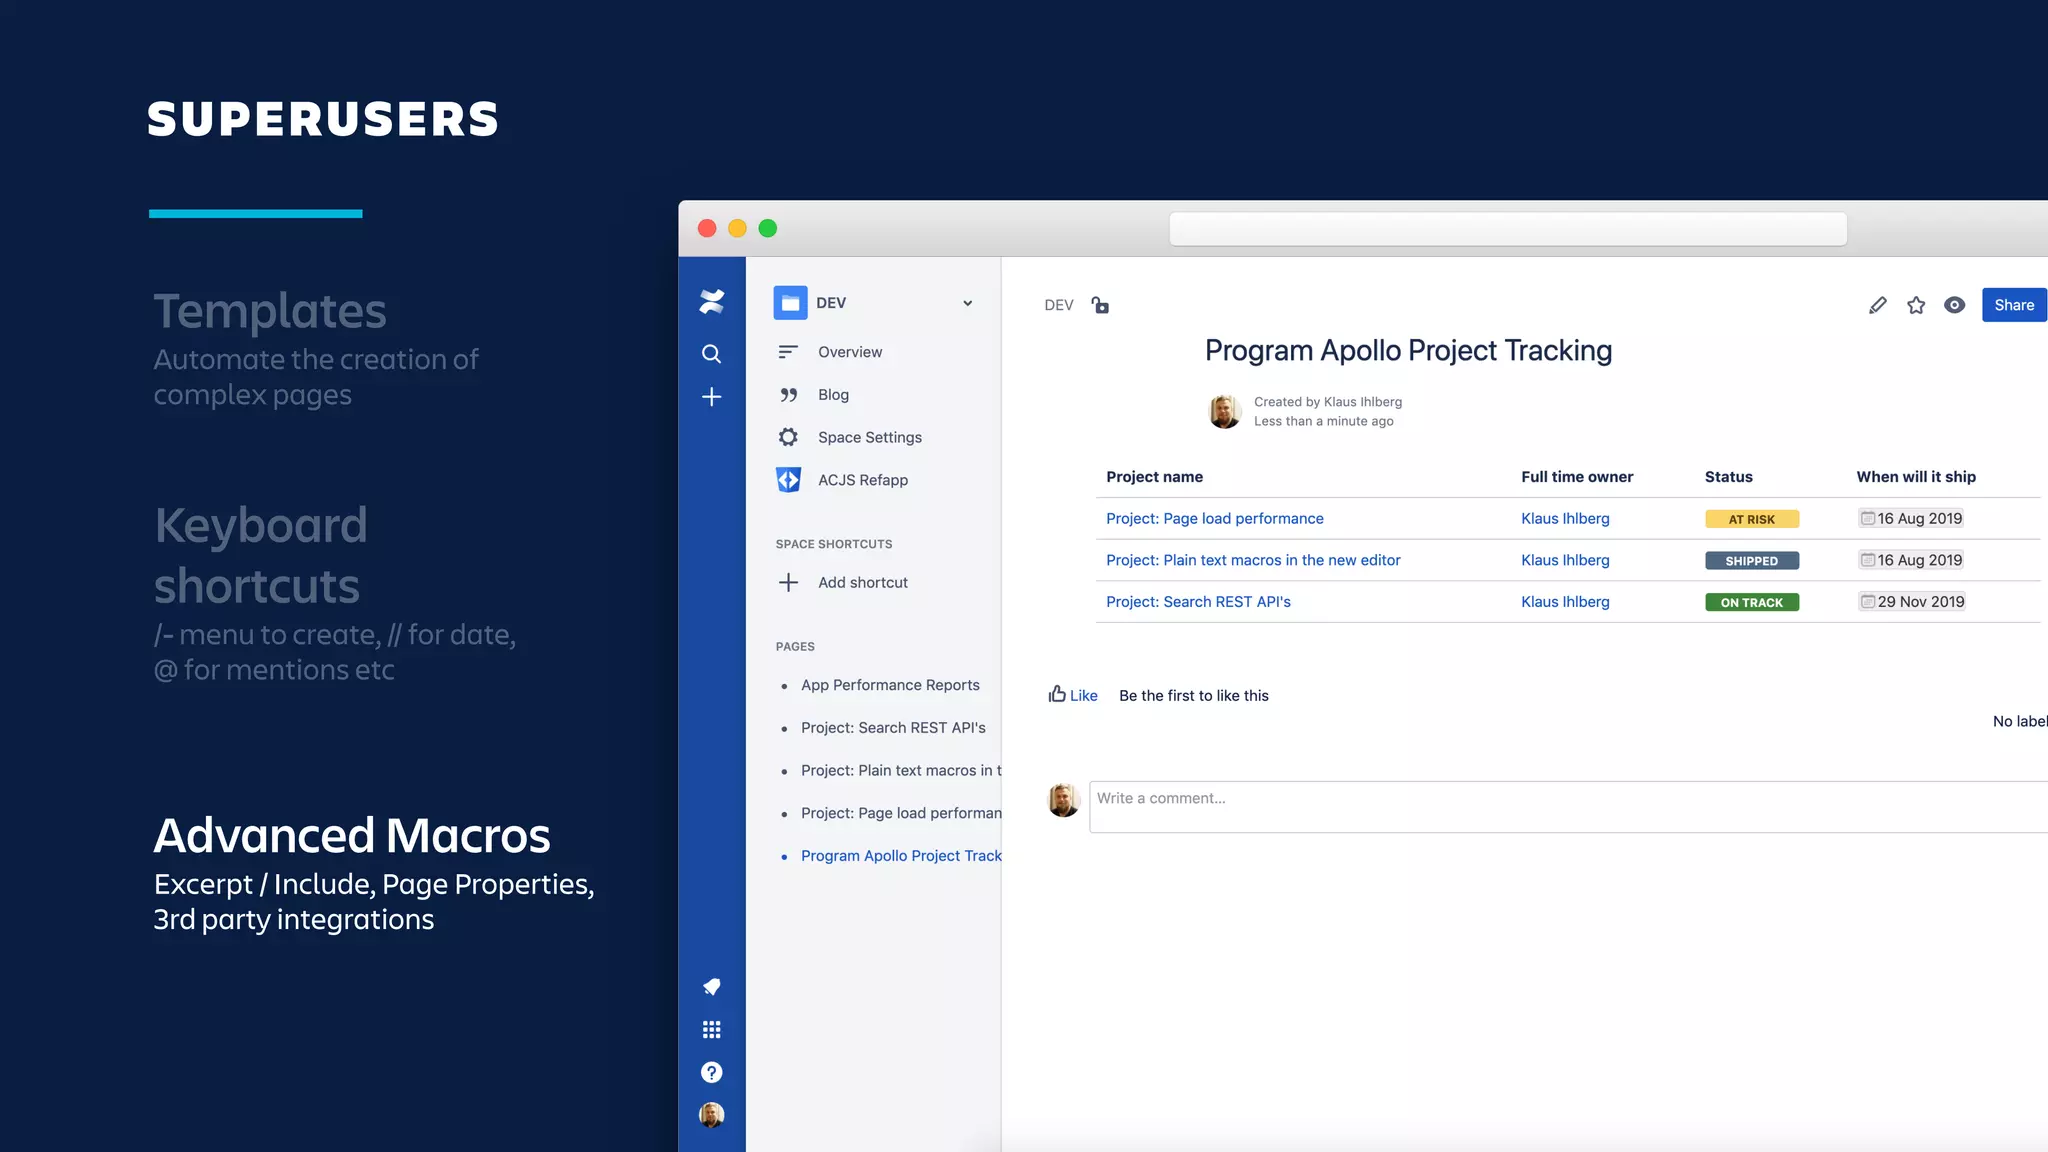The image size is (2048, 1152).
Task: Click the page title Program Apollo Project Tracking
Action: 1408,350
